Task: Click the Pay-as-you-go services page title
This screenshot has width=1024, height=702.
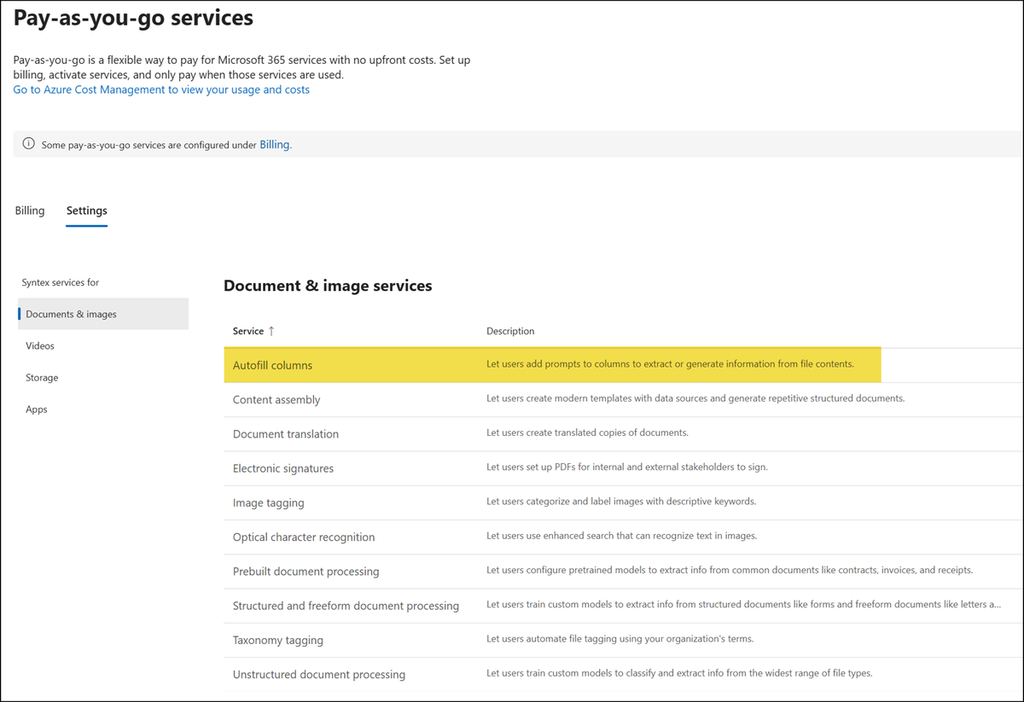Action: [133, 18]
